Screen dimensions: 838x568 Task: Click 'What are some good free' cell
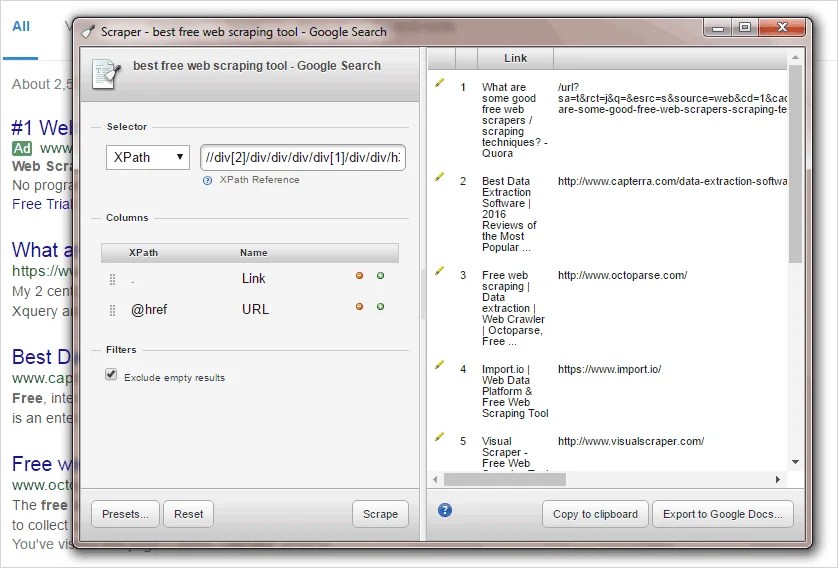tap(514, 120)
